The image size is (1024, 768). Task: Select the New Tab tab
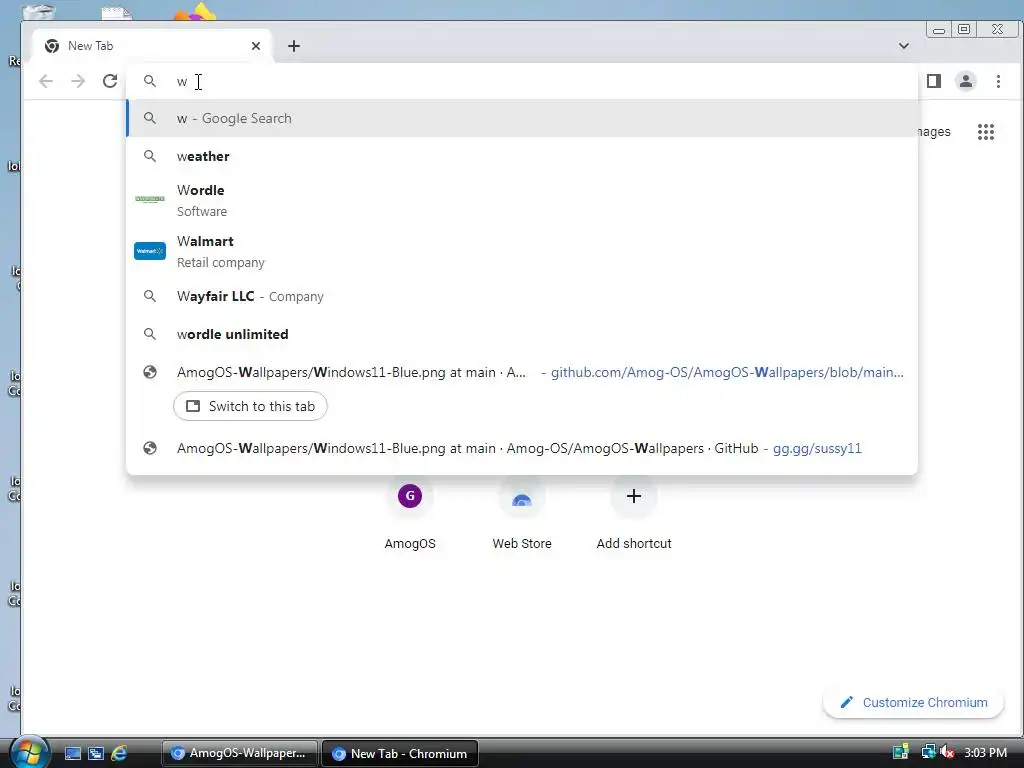pos(152,46)
